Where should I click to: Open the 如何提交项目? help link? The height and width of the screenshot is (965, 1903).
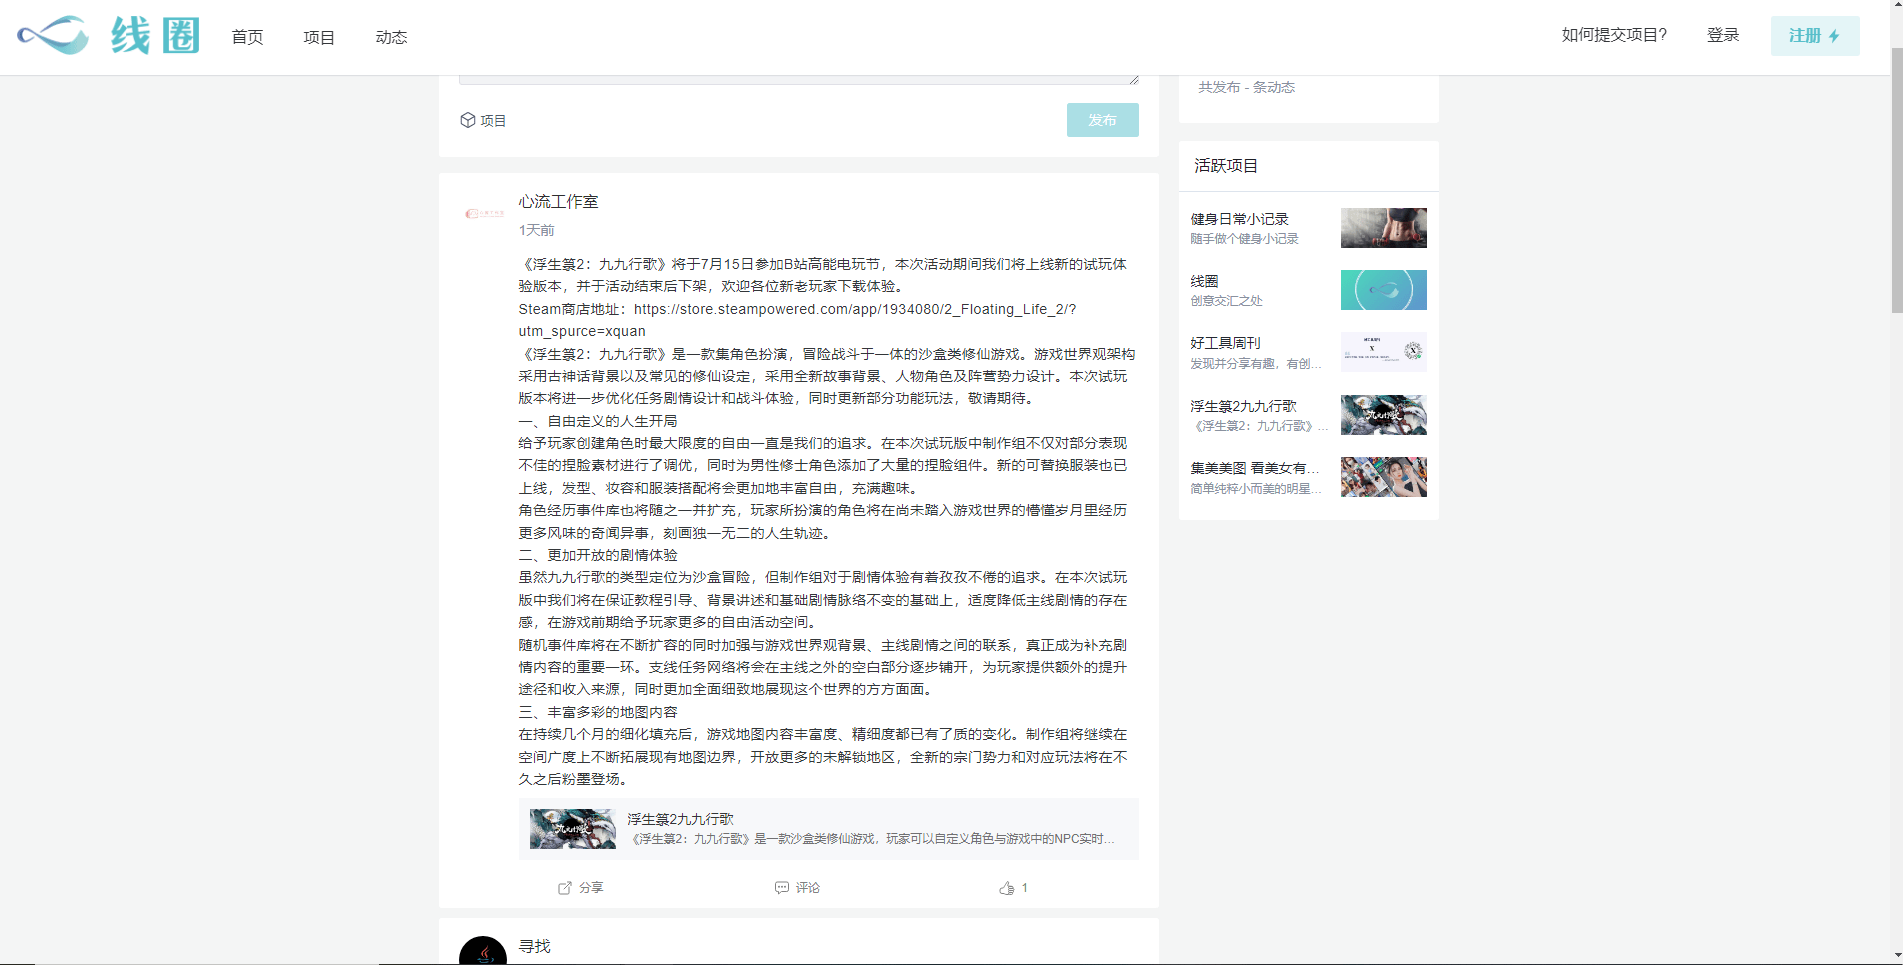(x=1614, y=35)
